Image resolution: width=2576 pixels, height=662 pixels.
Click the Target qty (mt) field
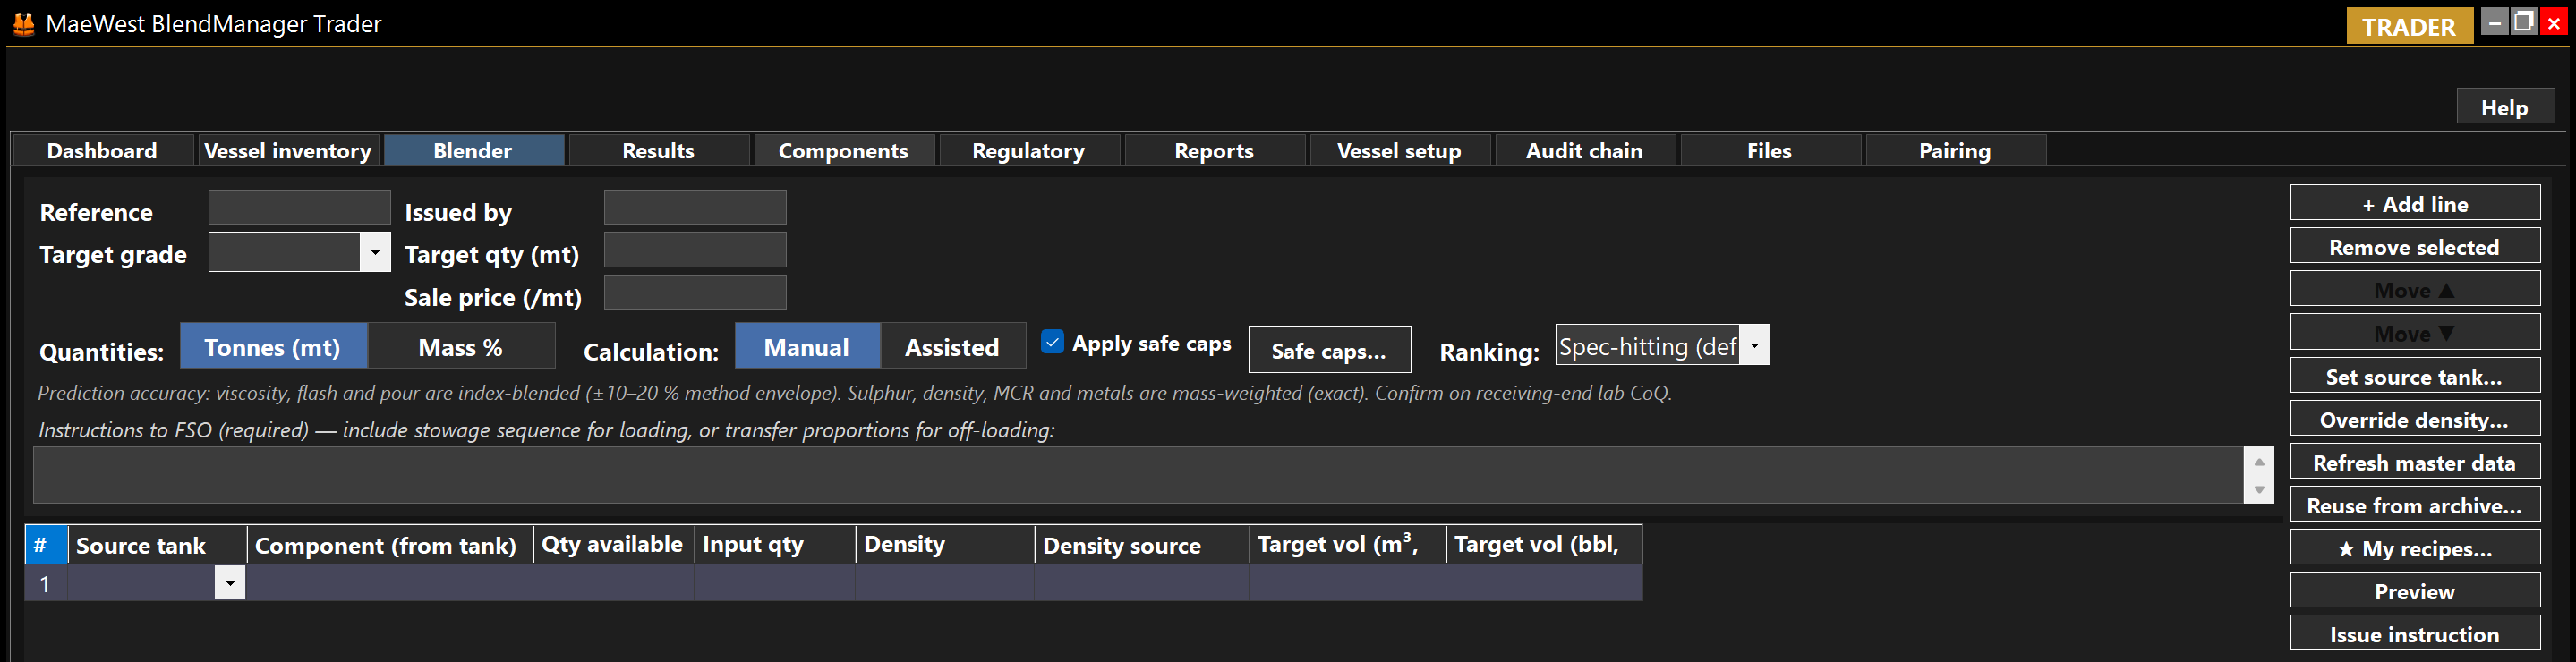(x=695, y=250)
